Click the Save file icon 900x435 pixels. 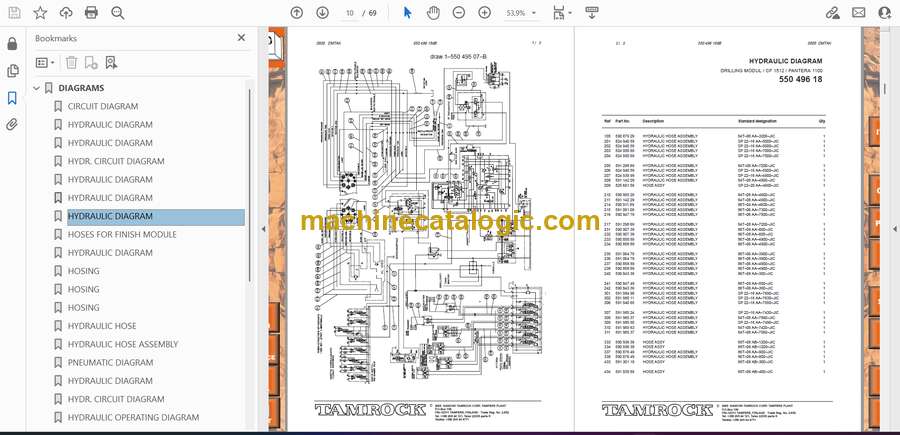[14, 13]
